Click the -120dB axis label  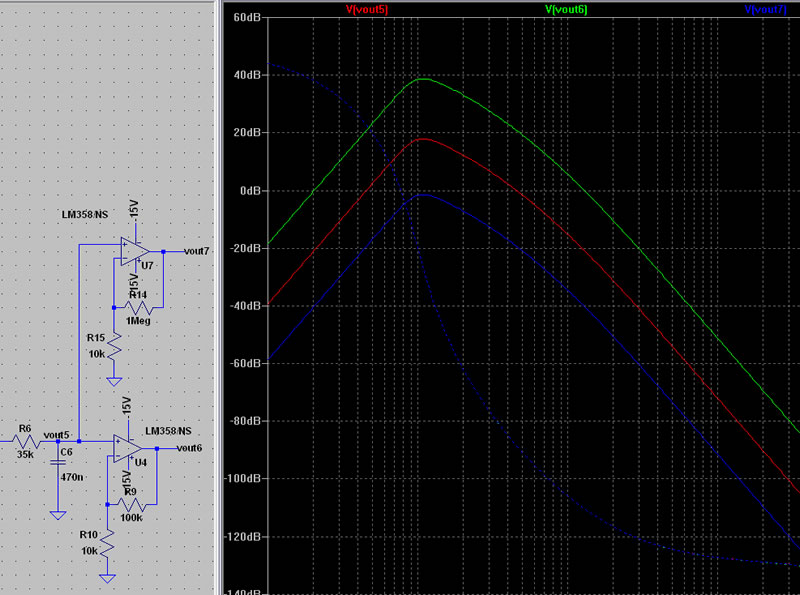[243, 537]
